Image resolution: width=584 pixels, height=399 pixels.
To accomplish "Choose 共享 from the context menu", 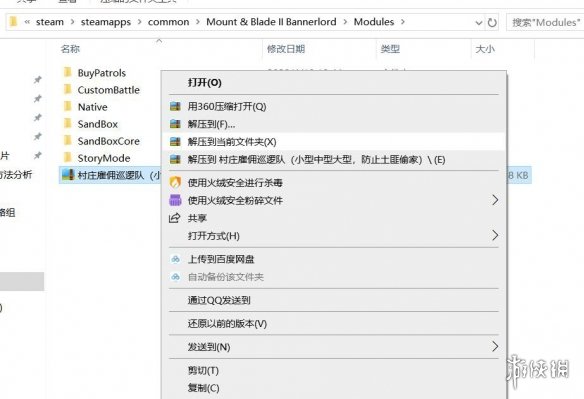I will (x=334, y=218).
